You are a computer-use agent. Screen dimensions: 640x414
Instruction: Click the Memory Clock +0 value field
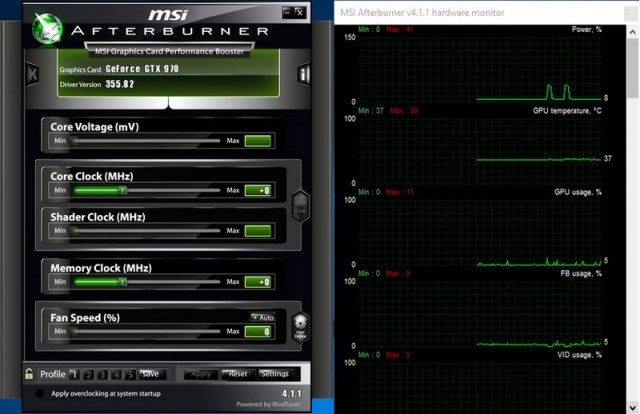(258, 282)
